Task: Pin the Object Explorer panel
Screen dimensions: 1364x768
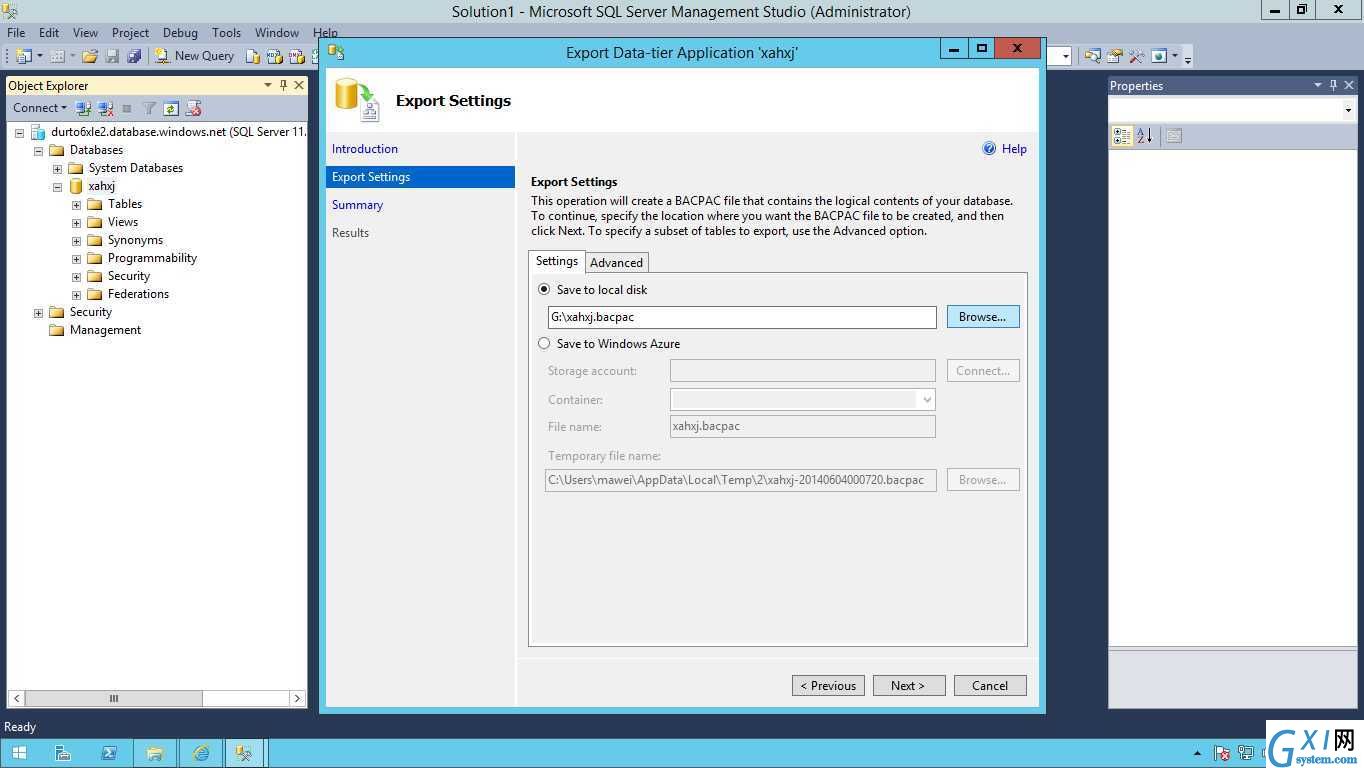Action: pyautogui.click(x=283, y=85)
